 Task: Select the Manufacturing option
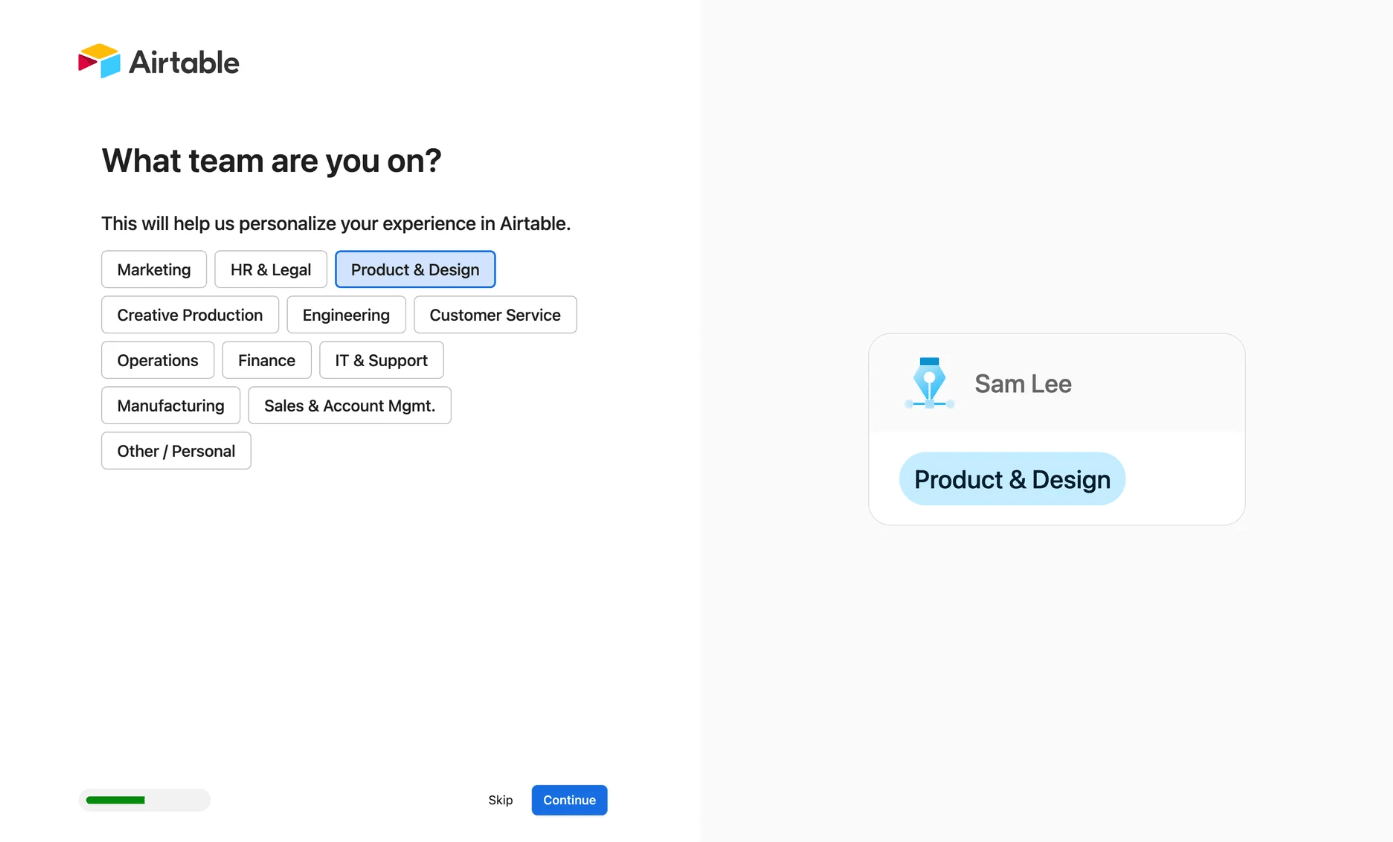[x=171, y=406]
